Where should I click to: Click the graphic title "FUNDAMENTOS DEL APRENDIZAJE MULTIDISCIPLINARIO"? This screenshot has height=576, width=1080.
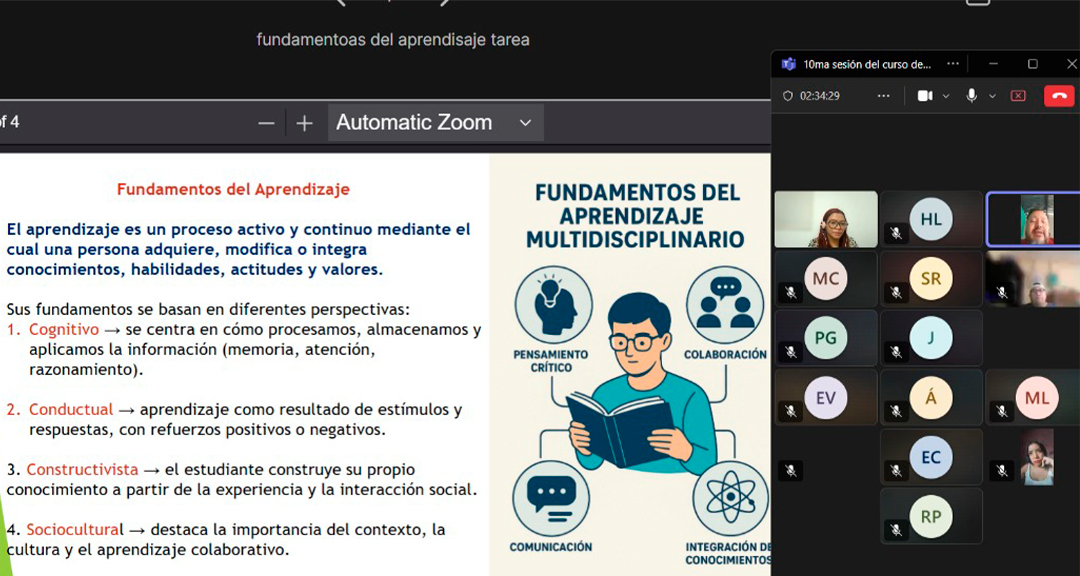click(x=637, y=216)
